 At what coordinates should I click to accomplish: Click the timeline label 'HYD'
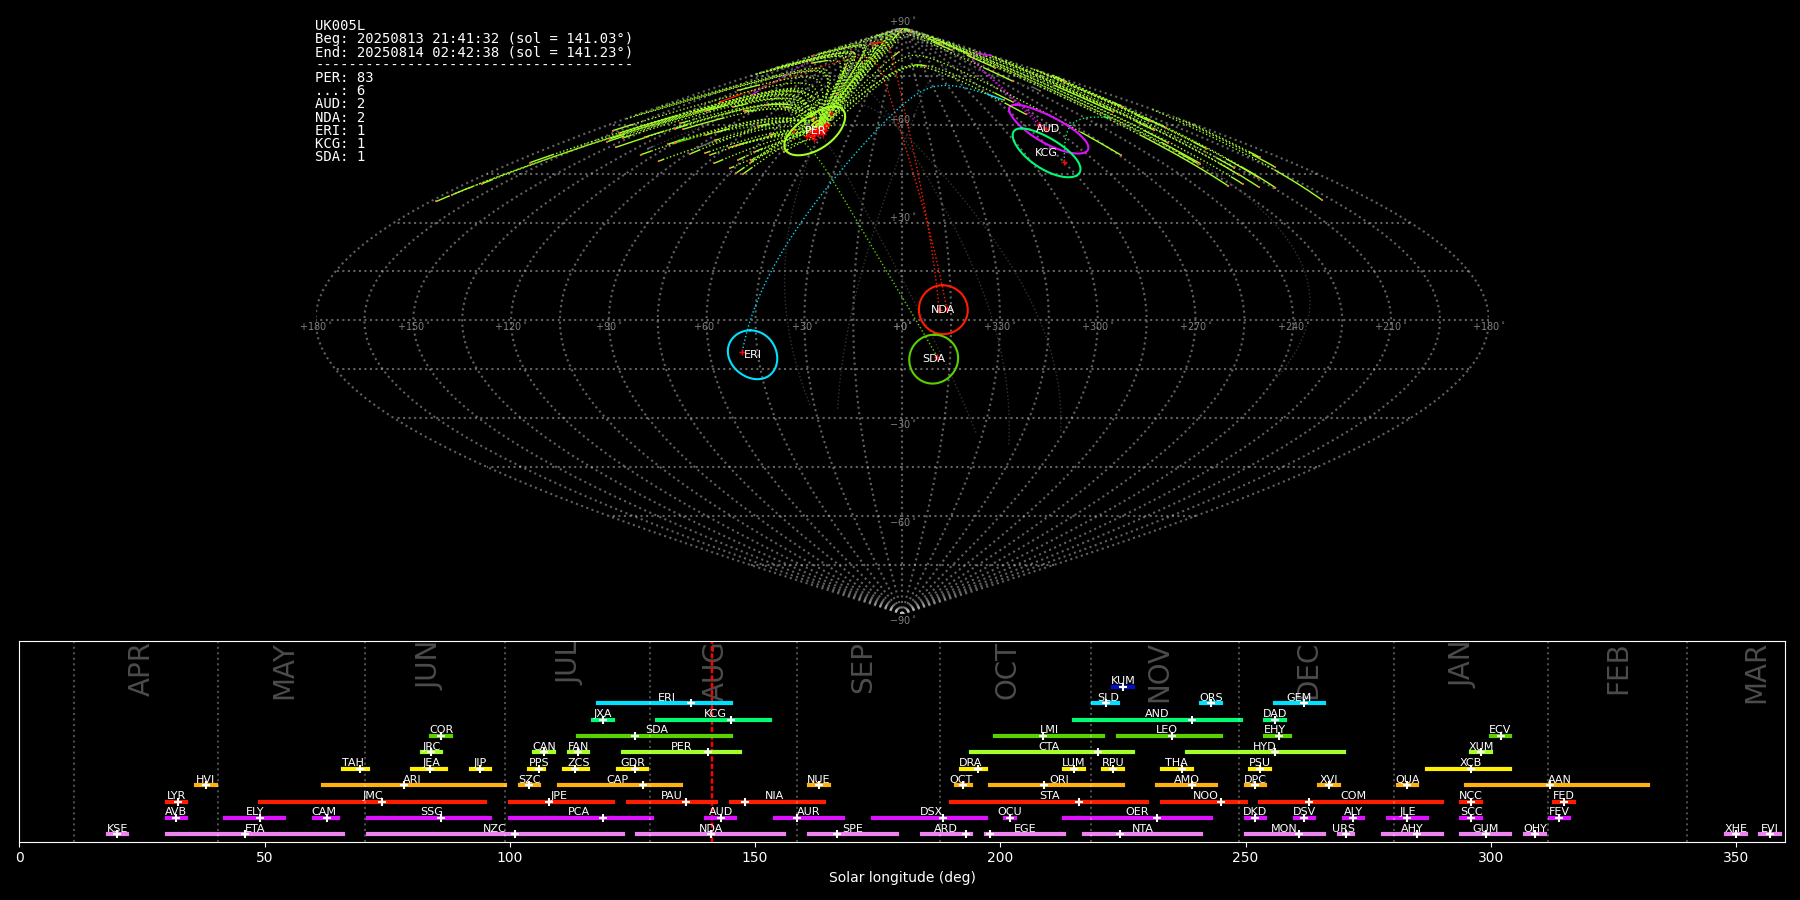(x=1264, y=747)
